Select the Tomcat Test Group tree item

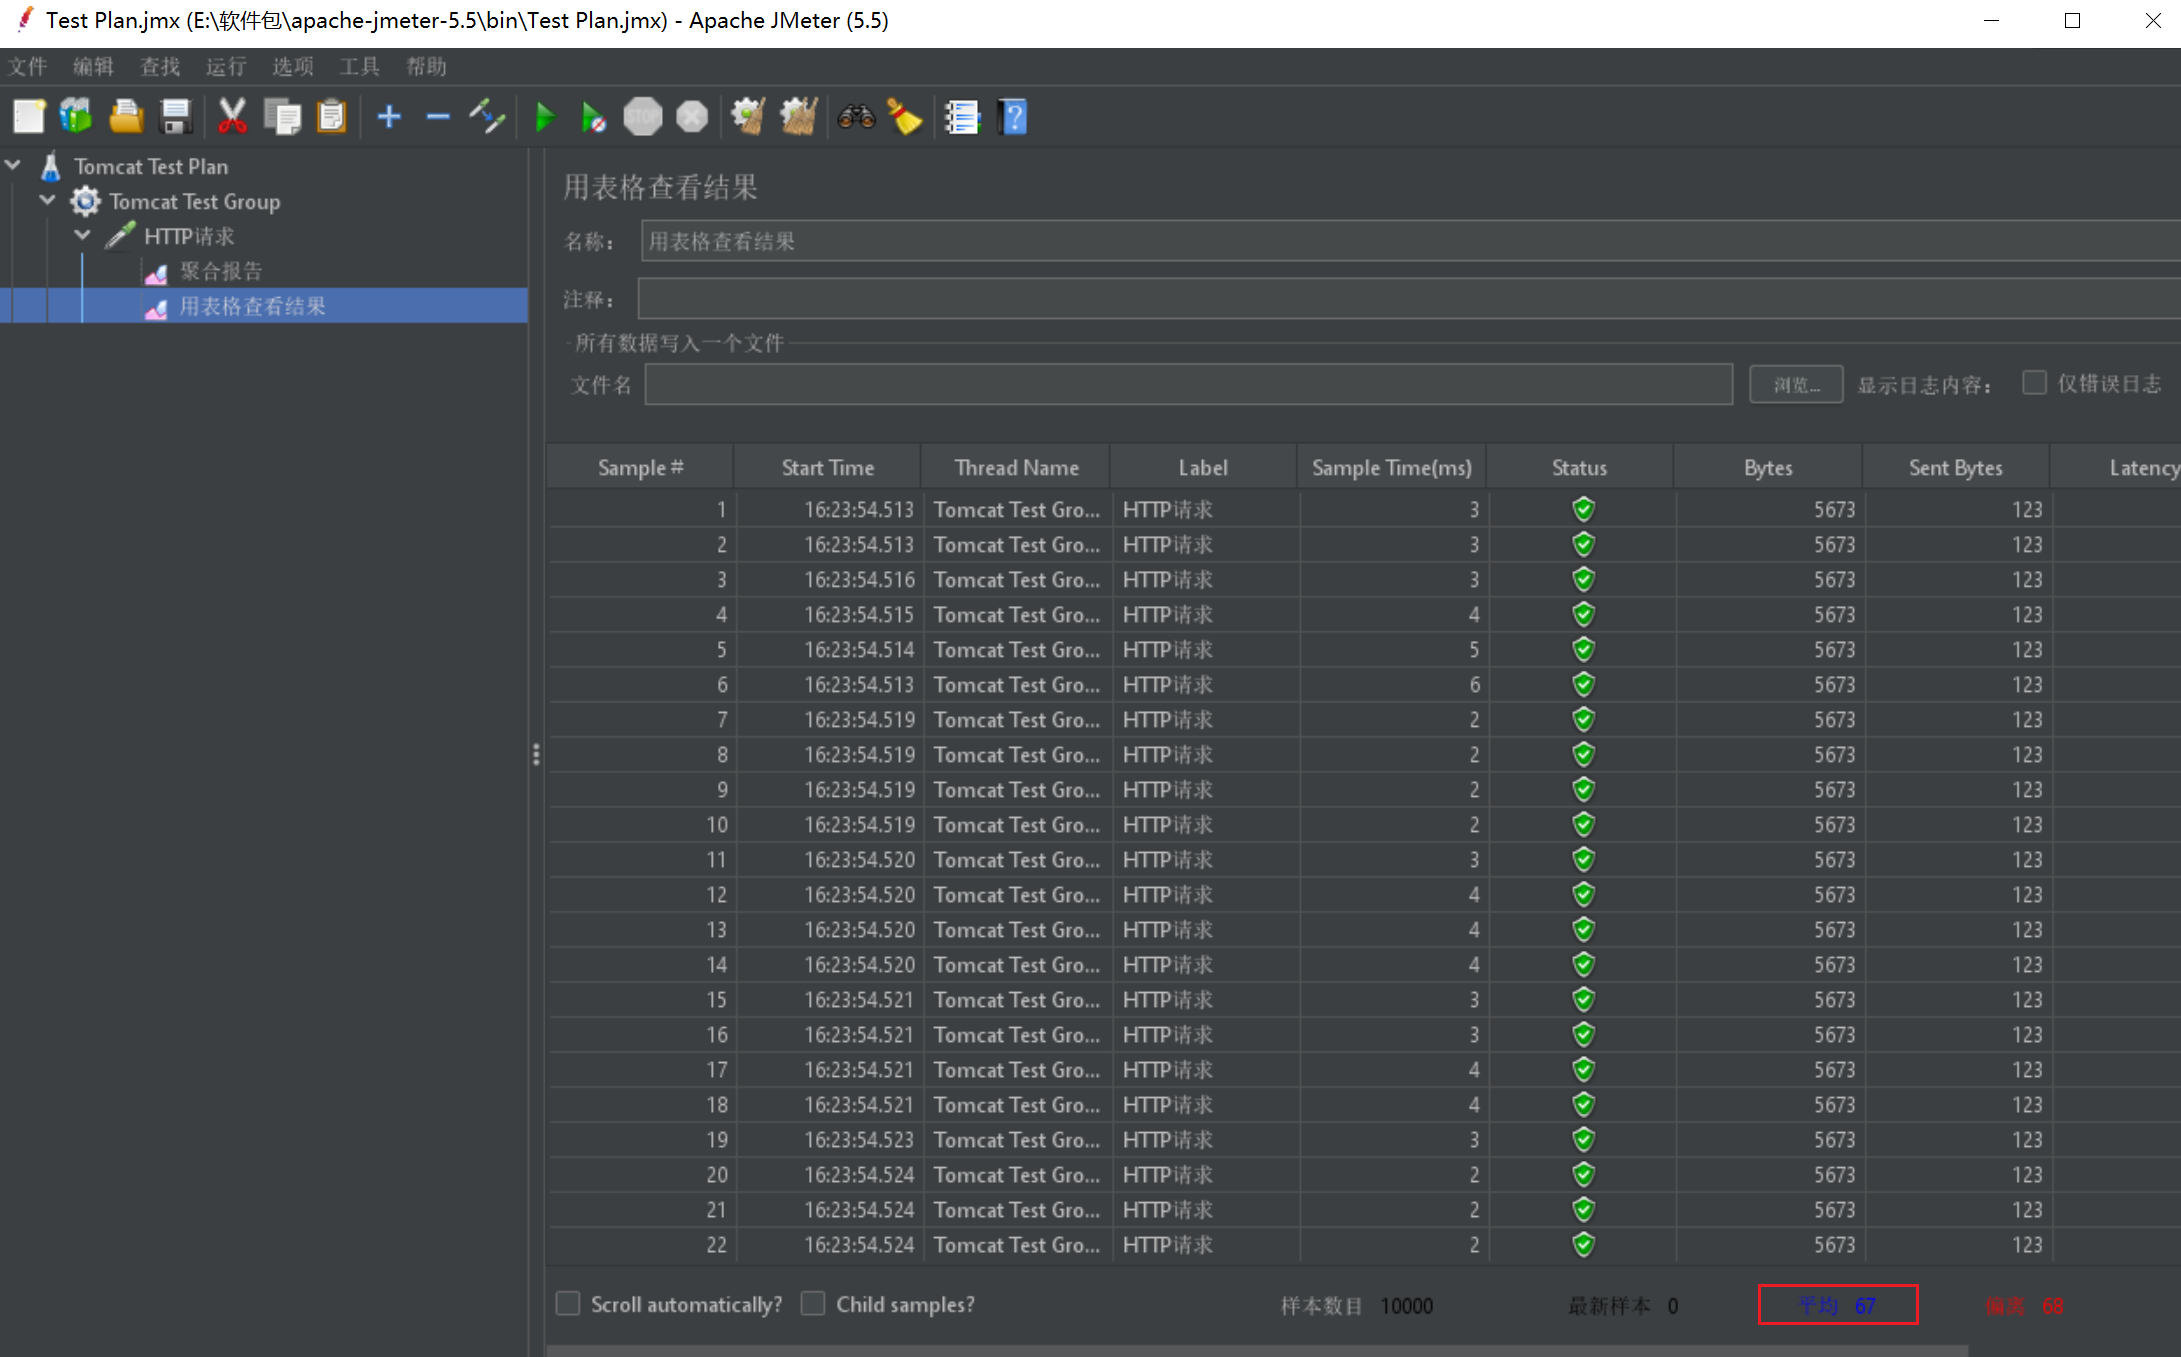click(195, 201)
